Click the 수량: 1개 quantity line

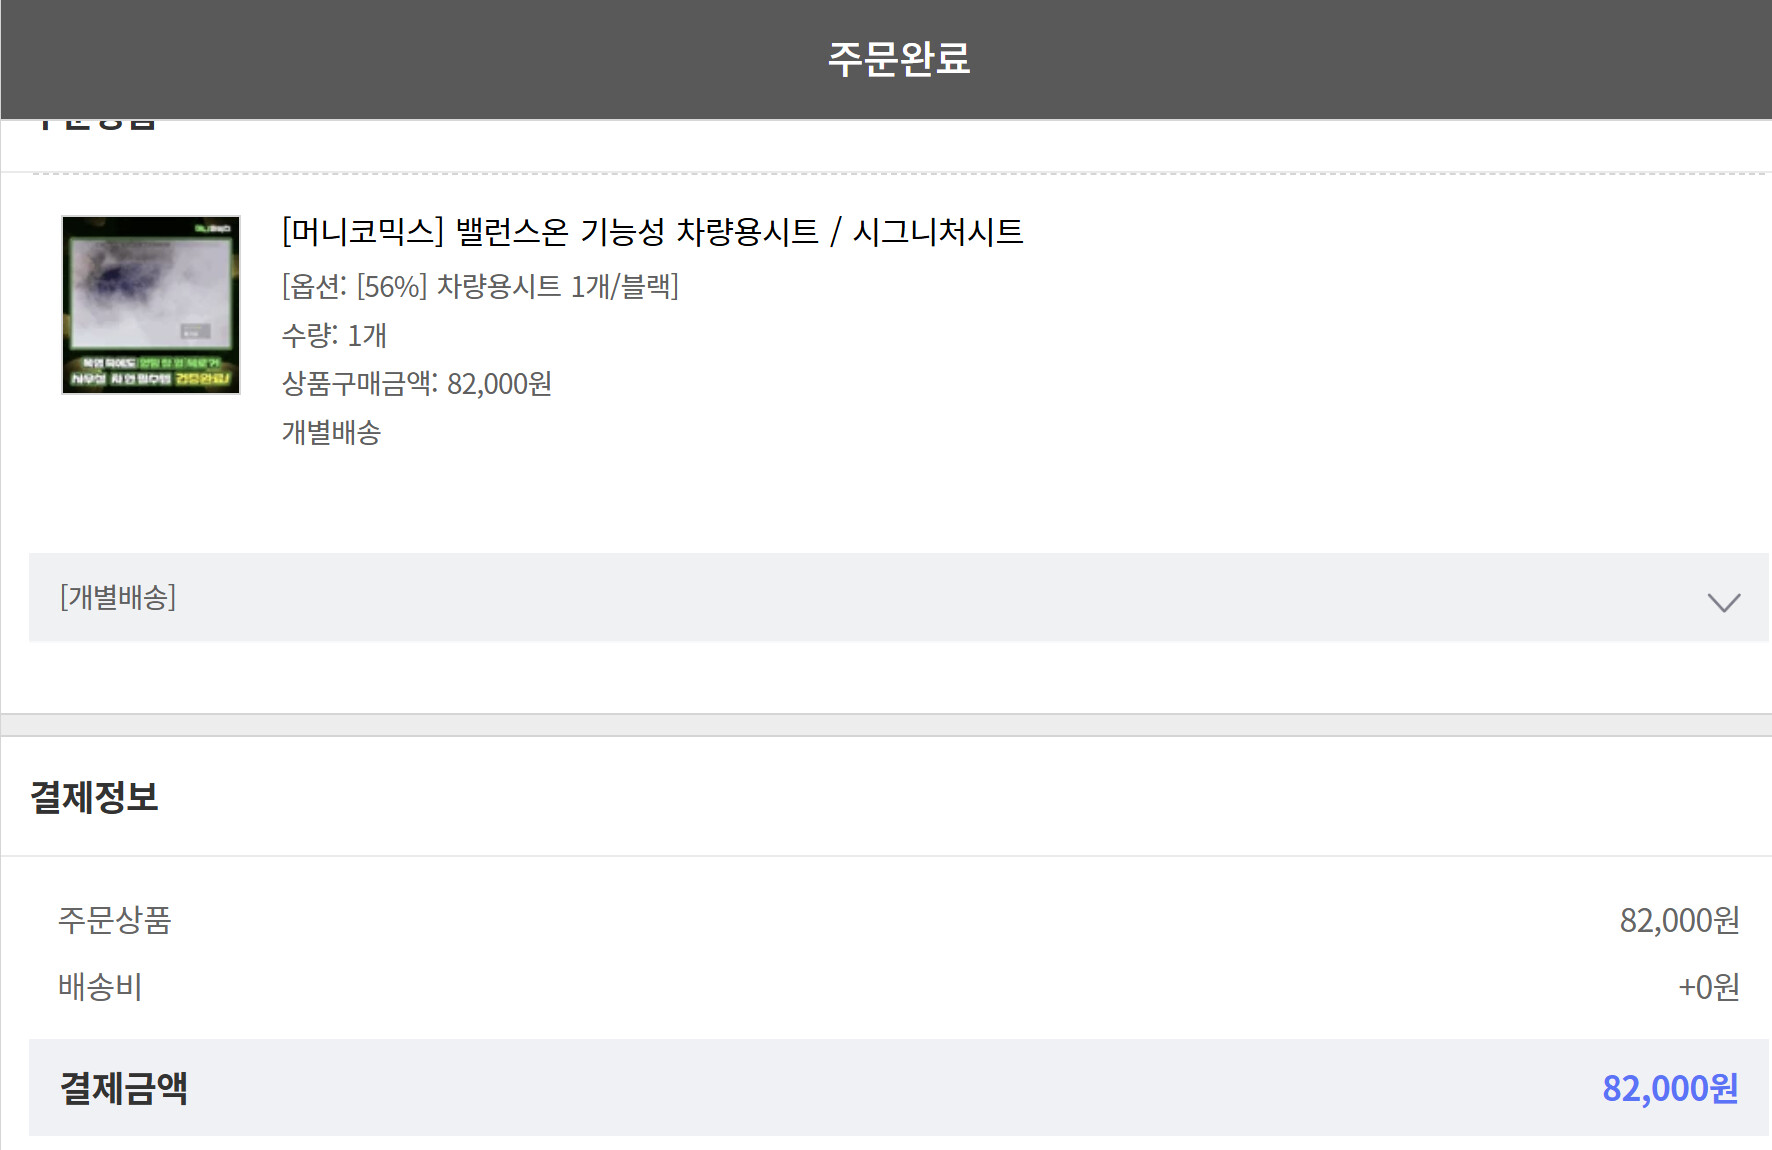click(334, 335)
